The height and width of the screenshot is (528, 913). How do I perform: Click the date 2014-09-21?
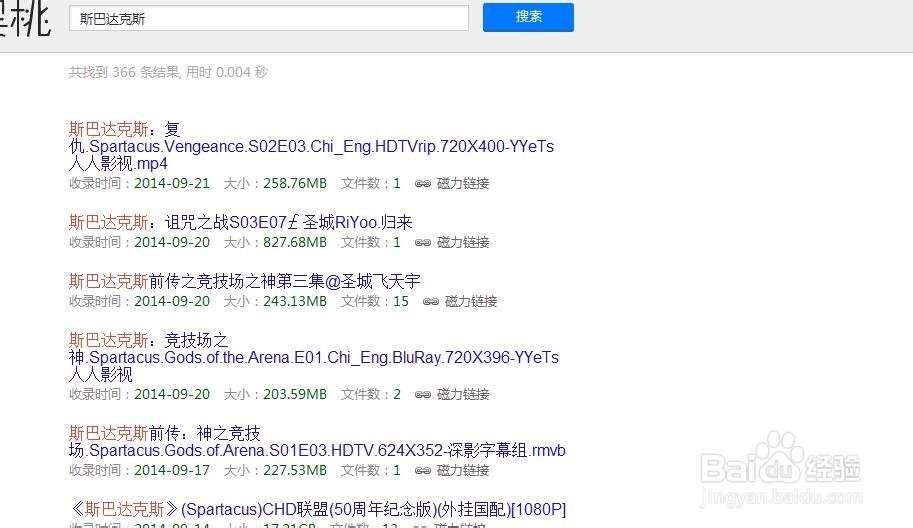[172, 183]
